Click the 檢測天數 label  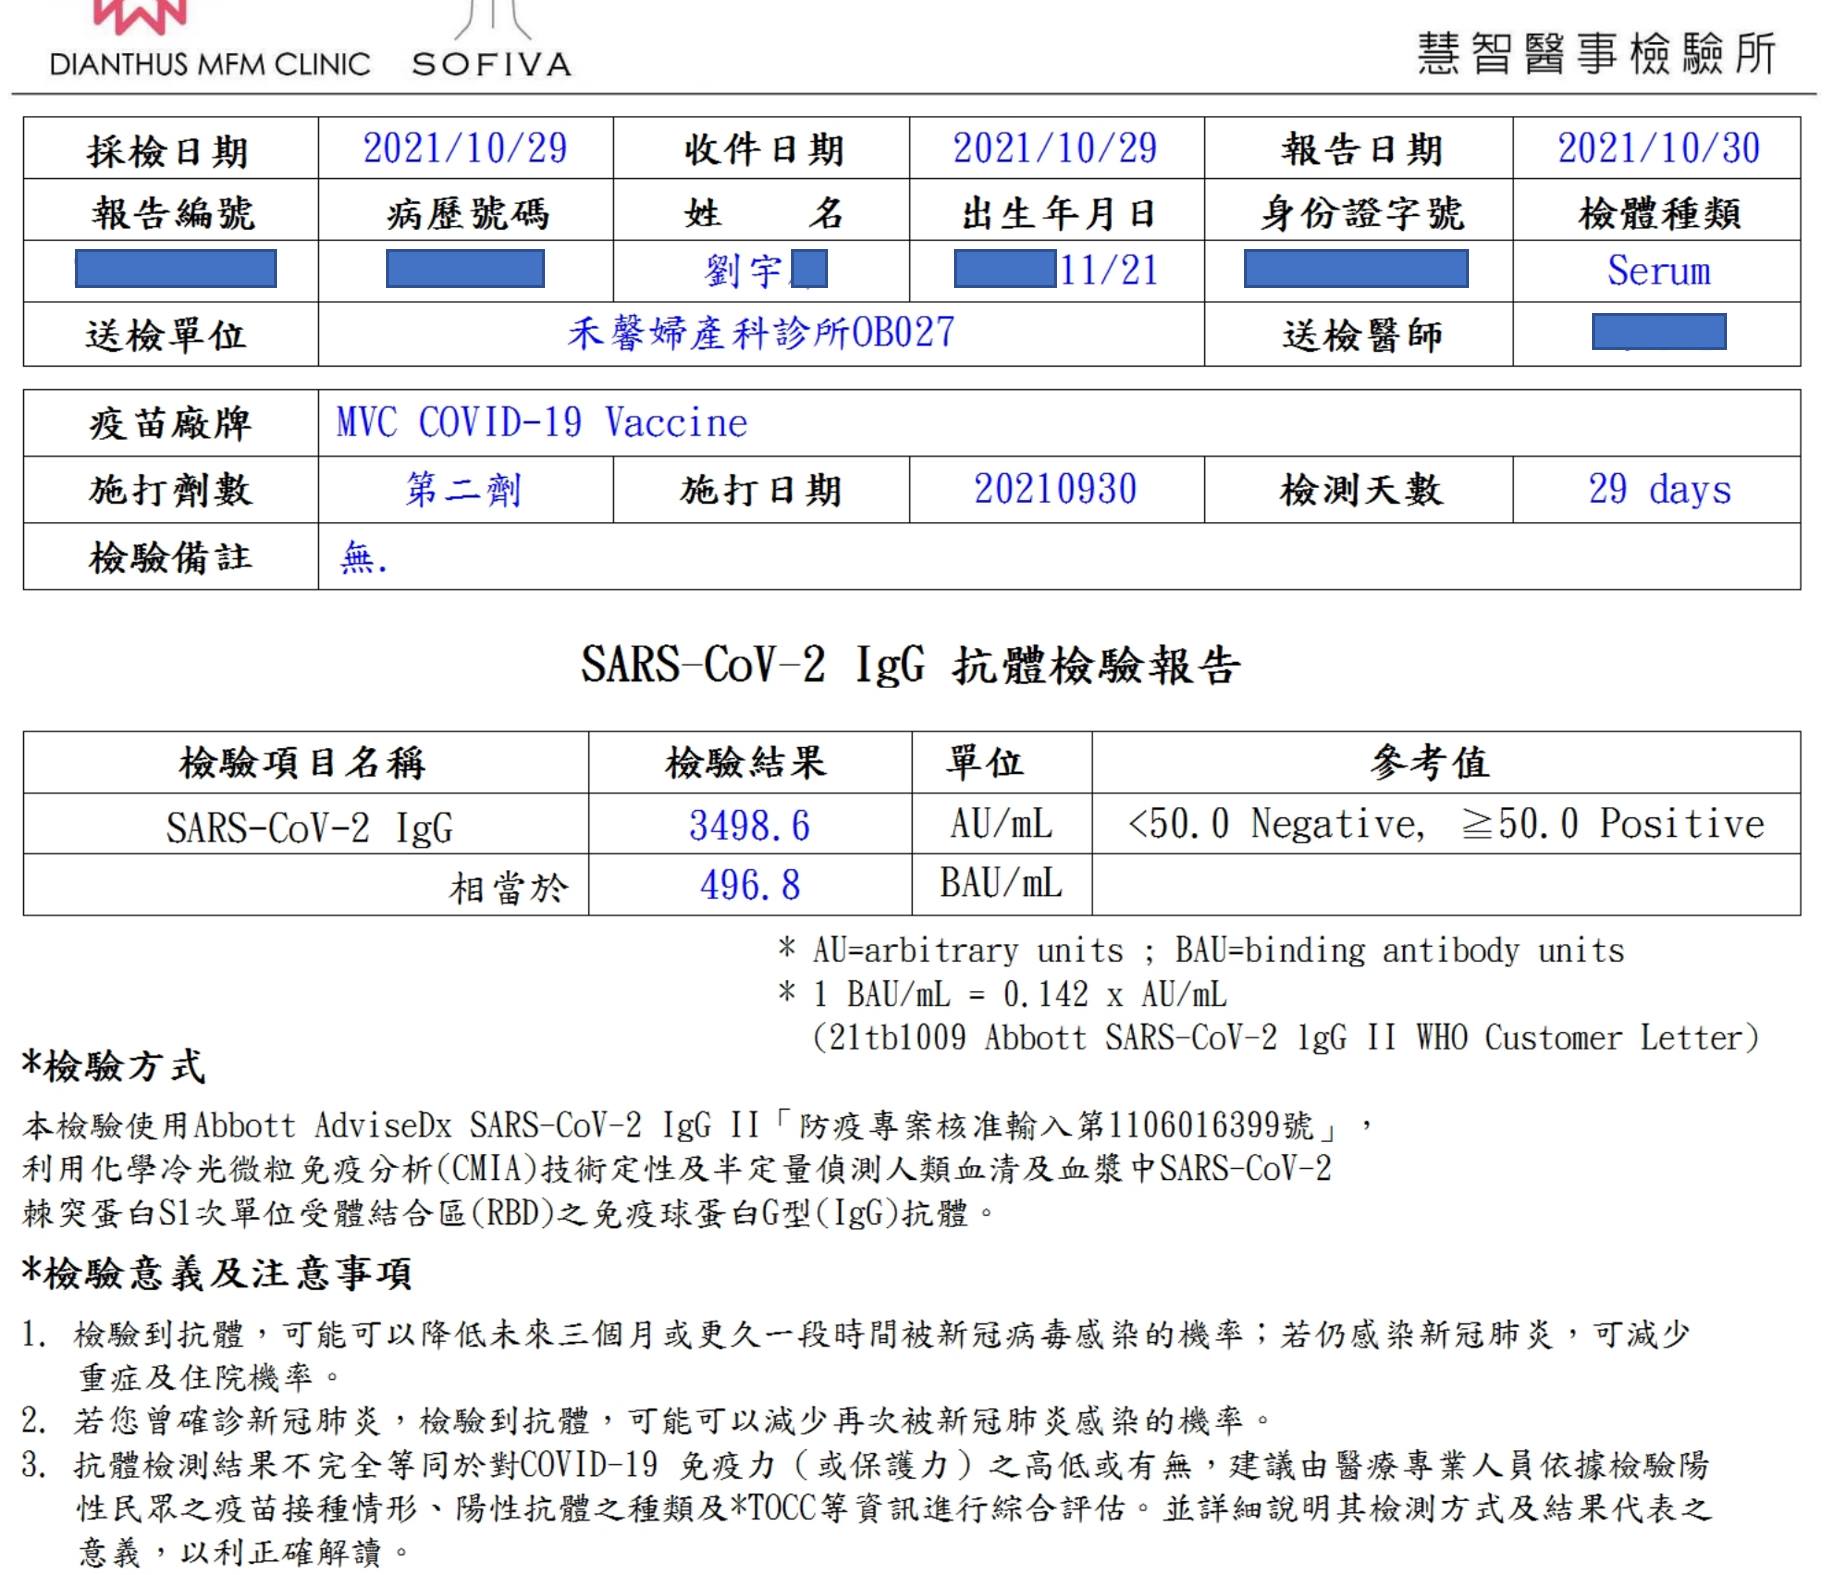1361,490
